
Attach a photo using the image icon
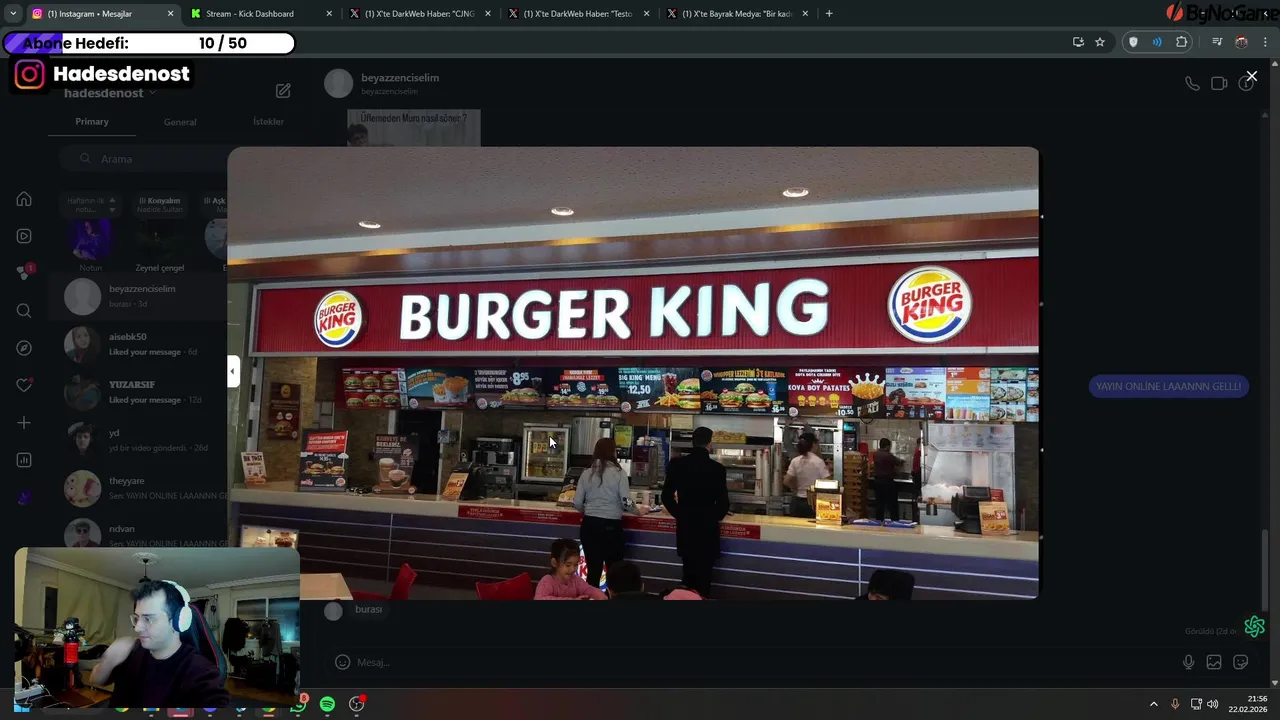pyautogui.click(x=1214, y=662)
